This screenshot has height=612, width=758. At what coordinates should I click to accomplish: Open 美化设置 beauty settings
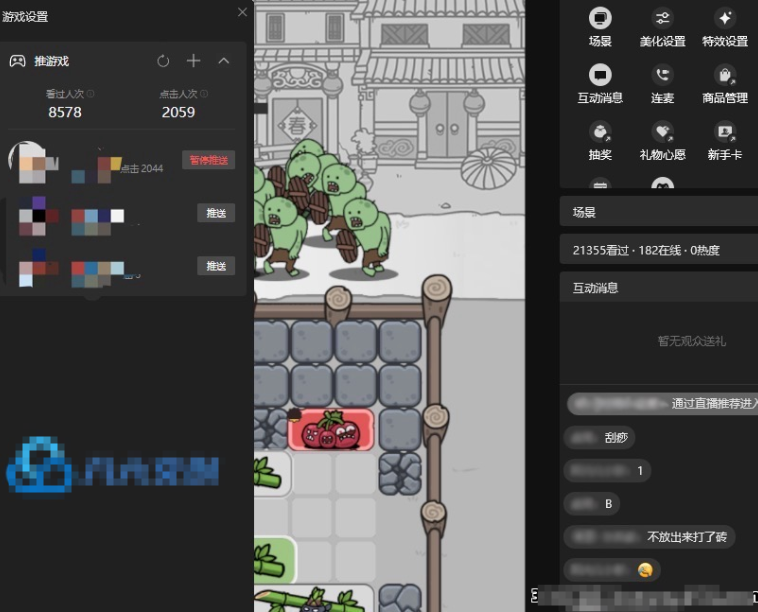662,19
